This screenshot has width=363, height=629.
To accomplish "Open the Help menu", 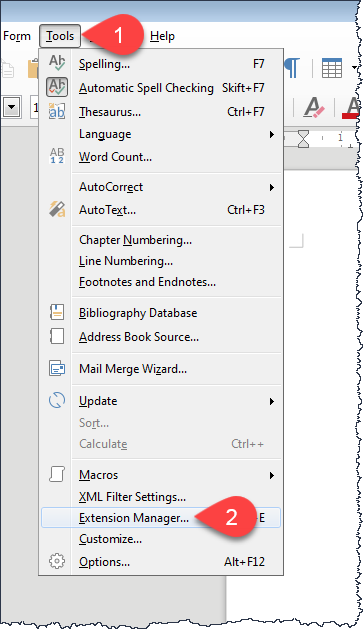I will click(x=162, y=36).
